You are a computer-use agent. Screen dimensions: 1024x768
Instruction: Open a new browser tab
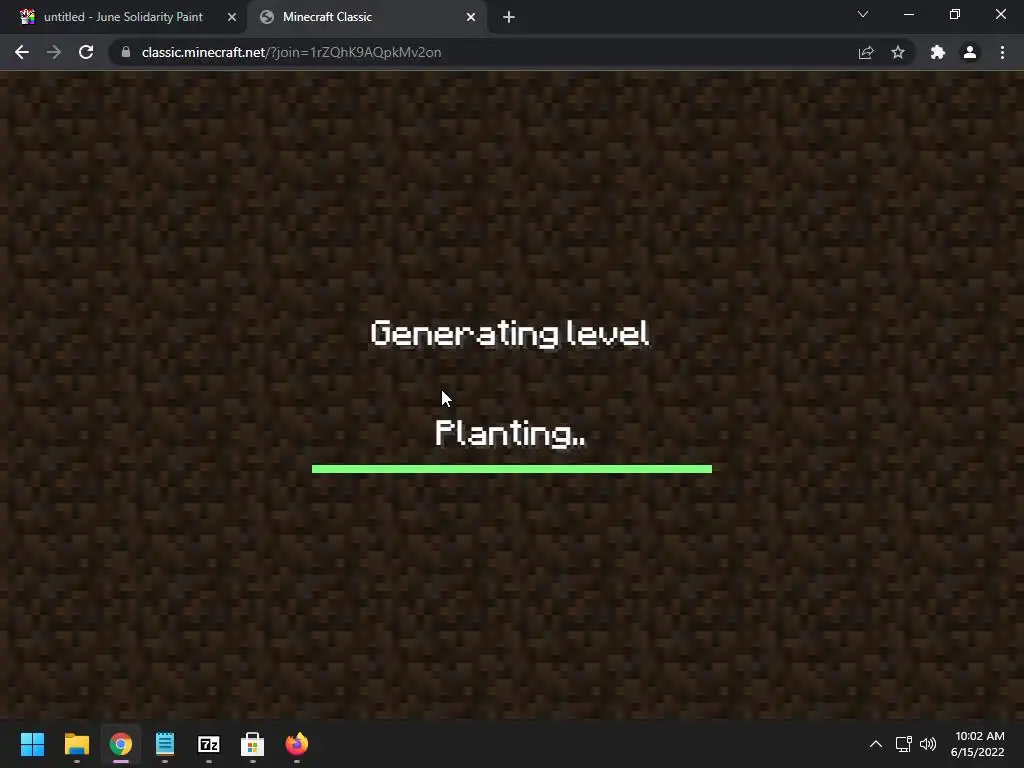(x=509, y=17)
